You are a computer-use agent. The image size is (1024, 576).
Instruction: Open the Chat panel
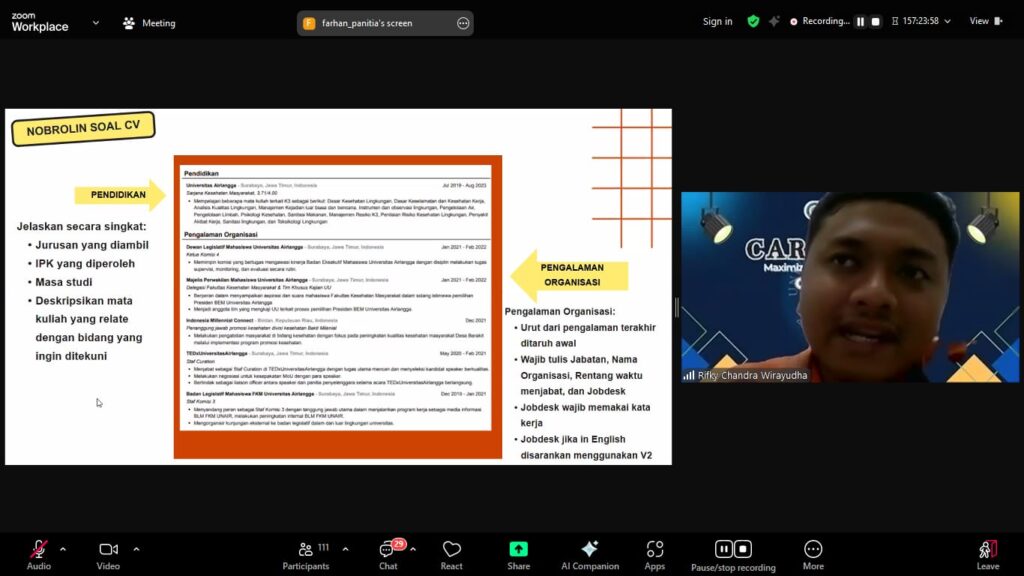click(388, 550)
